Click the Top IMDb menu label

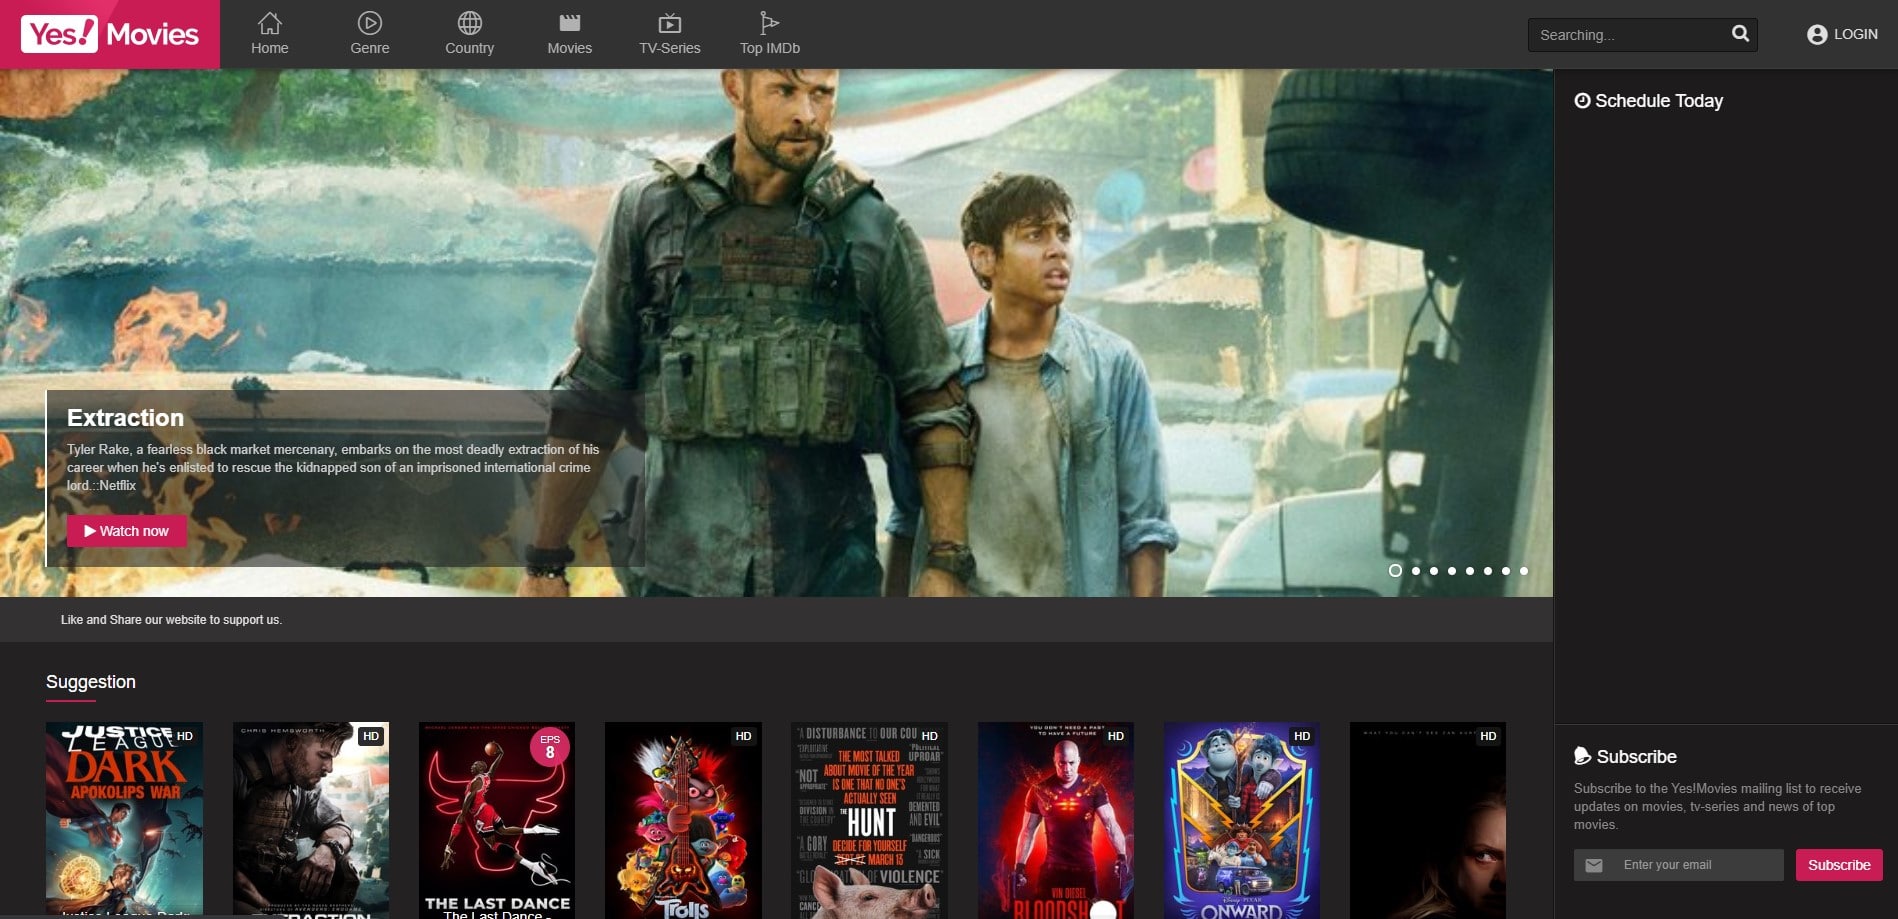coord(770,48)
